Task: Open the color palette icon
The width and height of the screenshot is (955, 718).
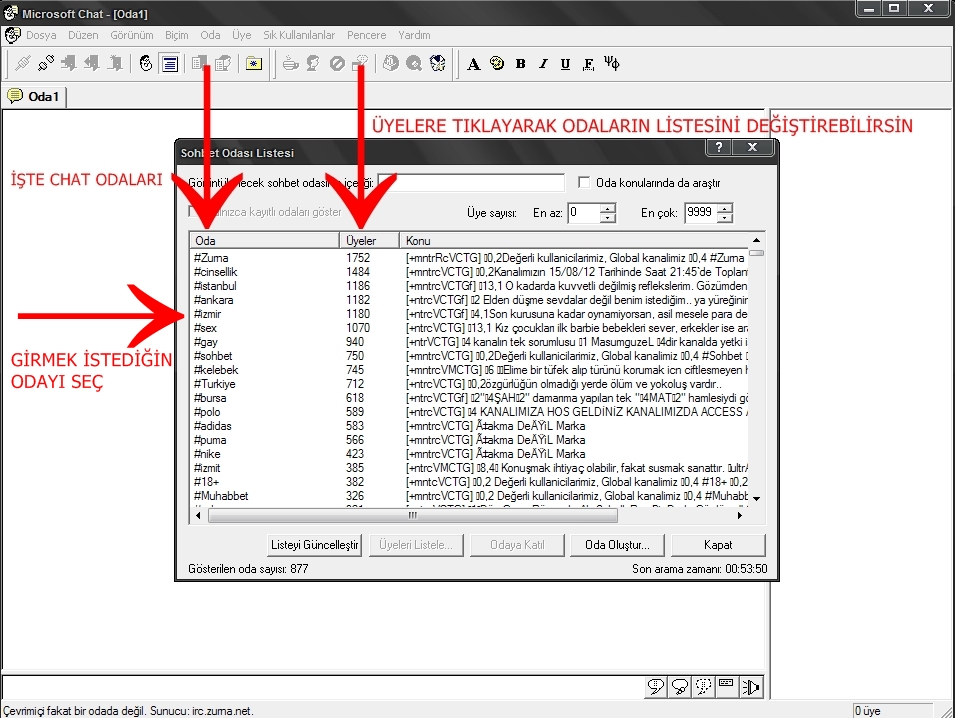Action: point(497,63)
